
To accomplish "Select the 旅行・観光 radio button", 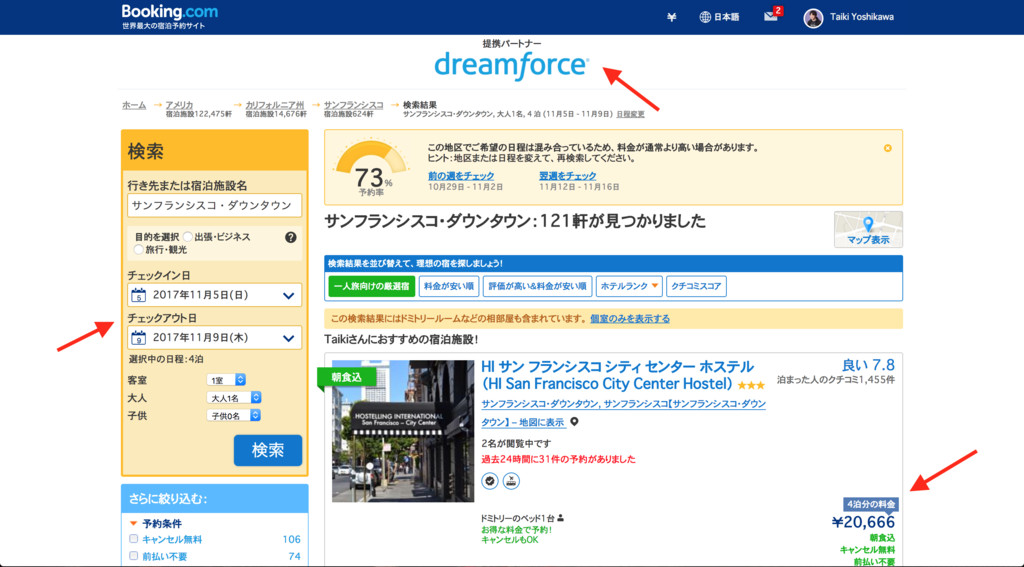I will (x=138, y=250).
